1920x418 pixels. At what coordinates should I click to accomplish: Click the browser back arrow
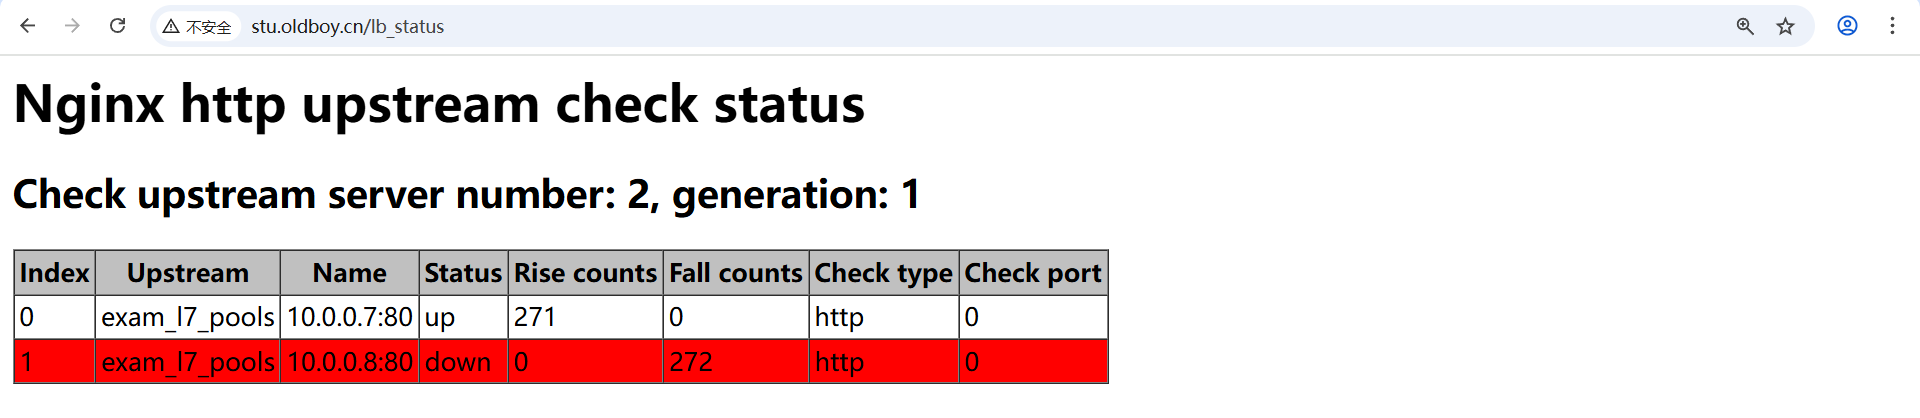(x=28, y=26)
